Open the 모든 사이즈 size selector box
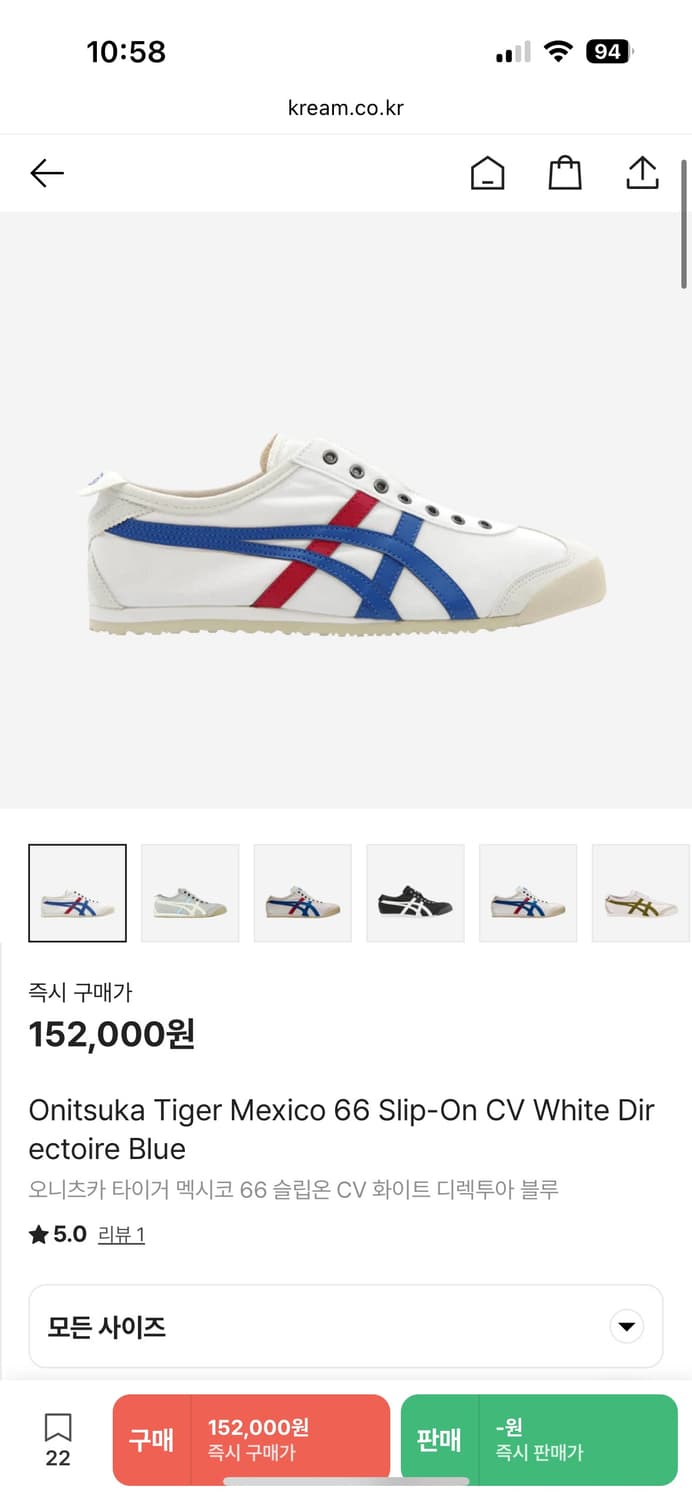The width and height of the screenshot is (692, 1500). 346,1327
